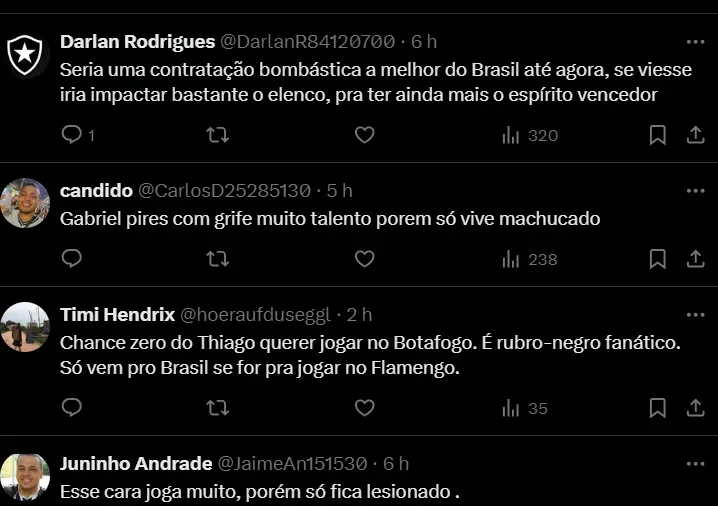
Task: Click candido's profile avatar
Action: pos(25,203)
